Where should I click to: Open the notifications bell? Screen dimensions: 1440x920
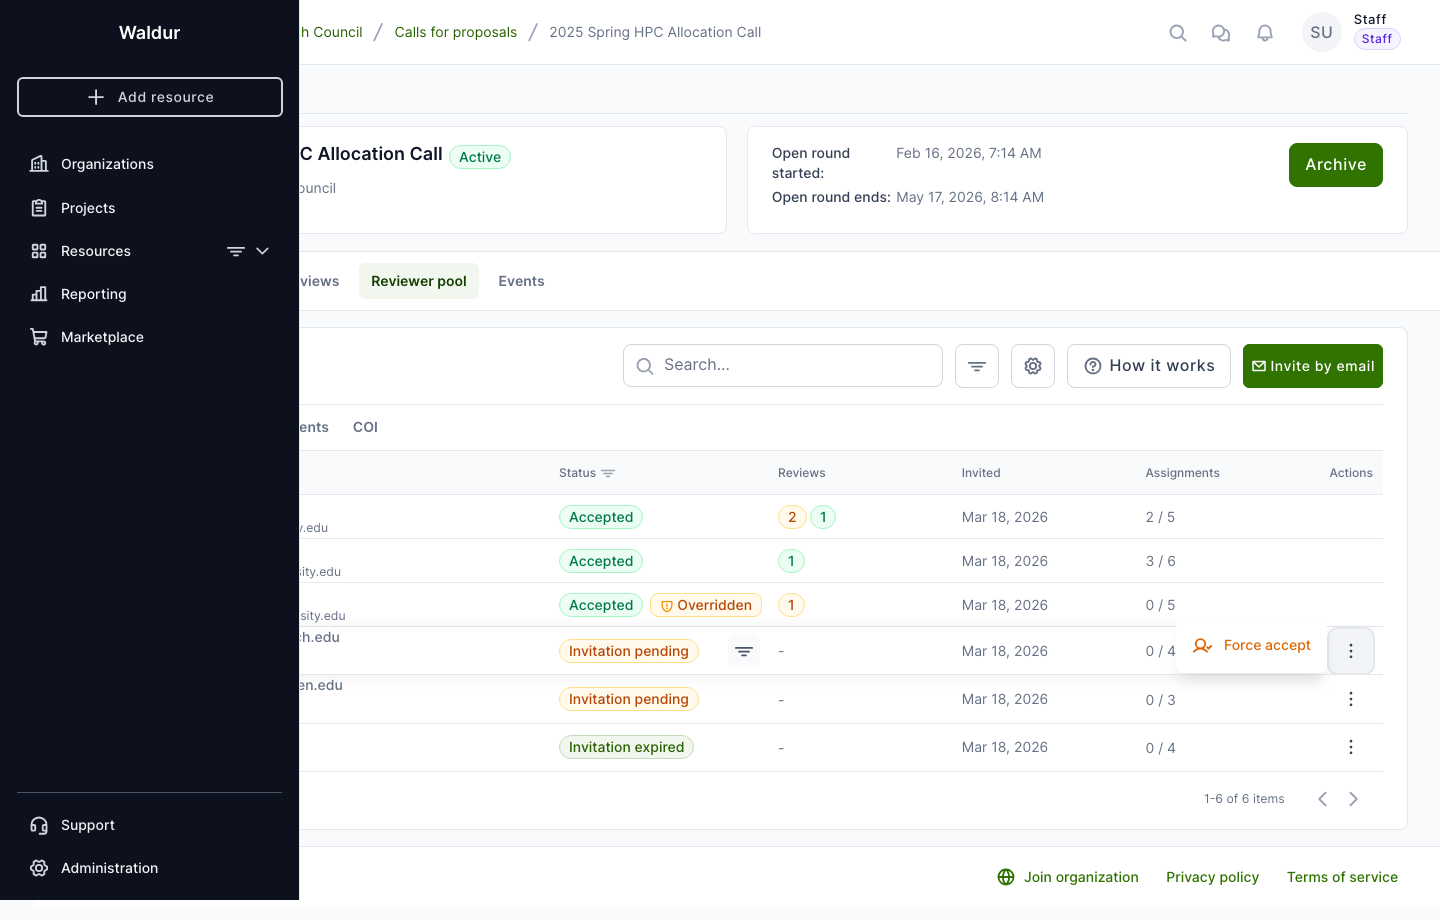point(1265,33)
